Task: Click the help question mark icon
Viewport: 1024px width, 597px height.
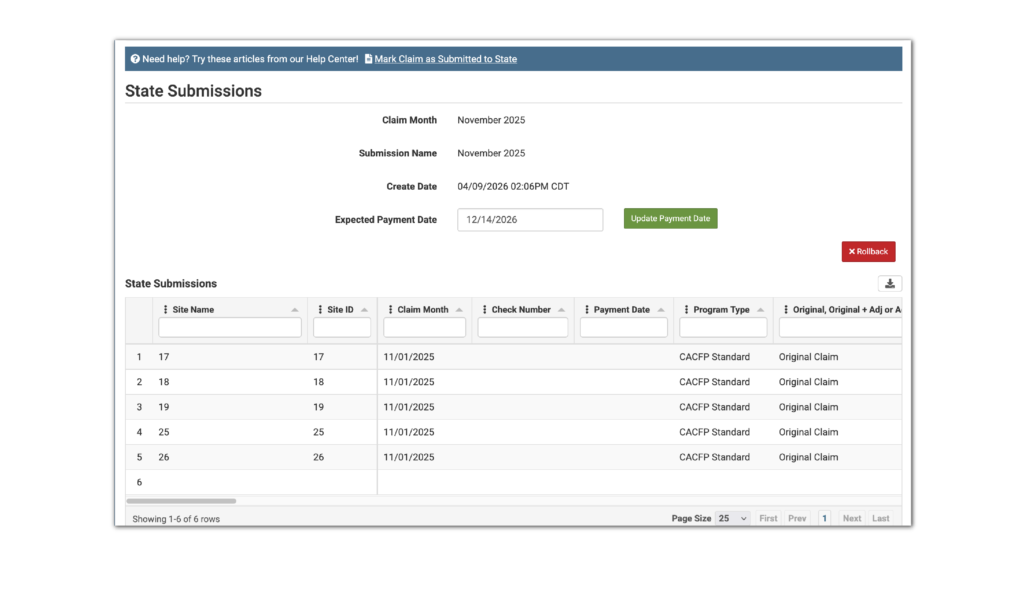Action: click(134, 58)
